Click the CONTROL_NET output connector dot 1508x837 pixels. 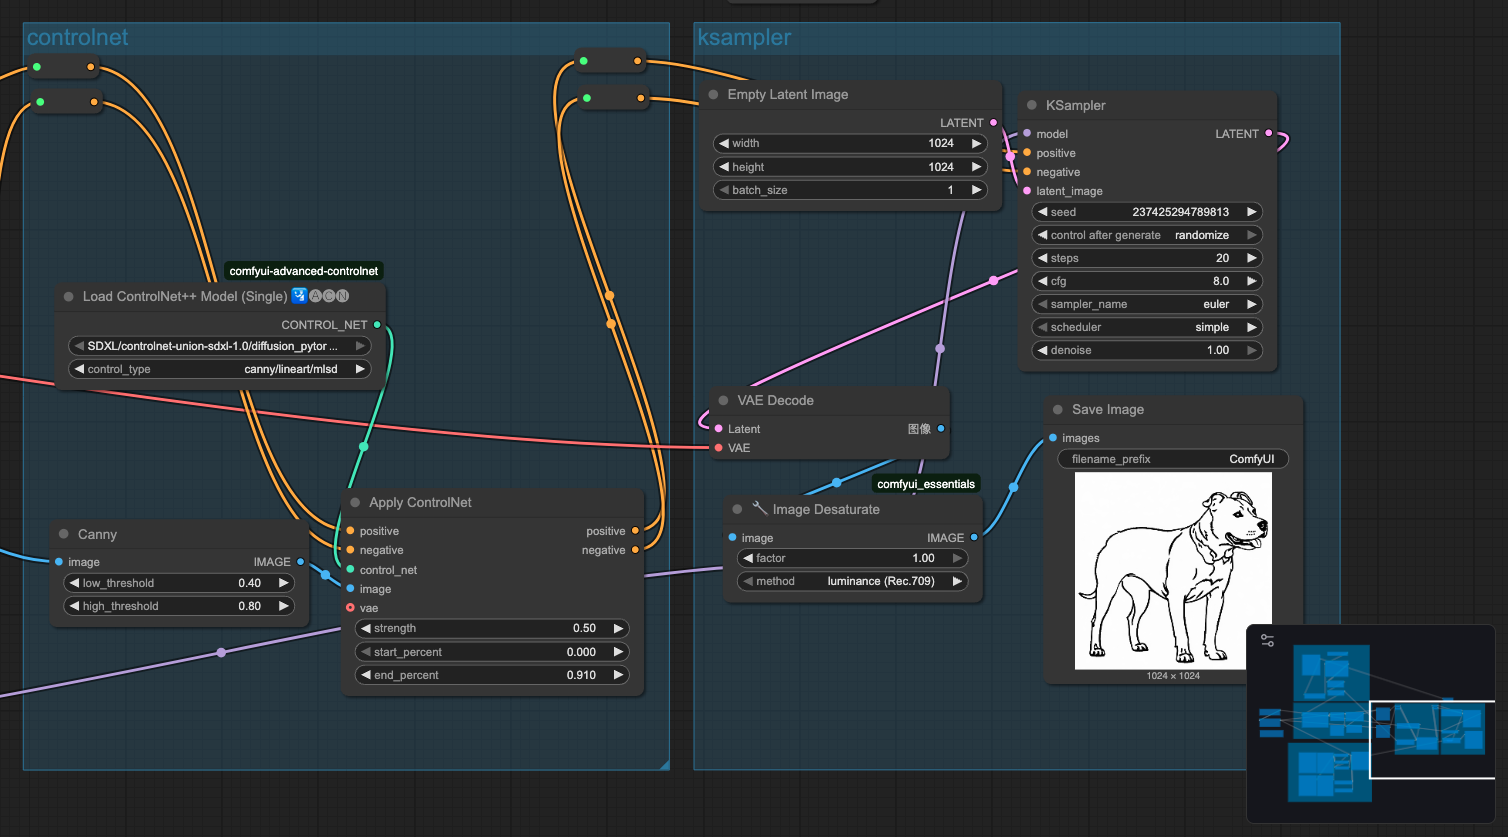click(x=377, y=325)
